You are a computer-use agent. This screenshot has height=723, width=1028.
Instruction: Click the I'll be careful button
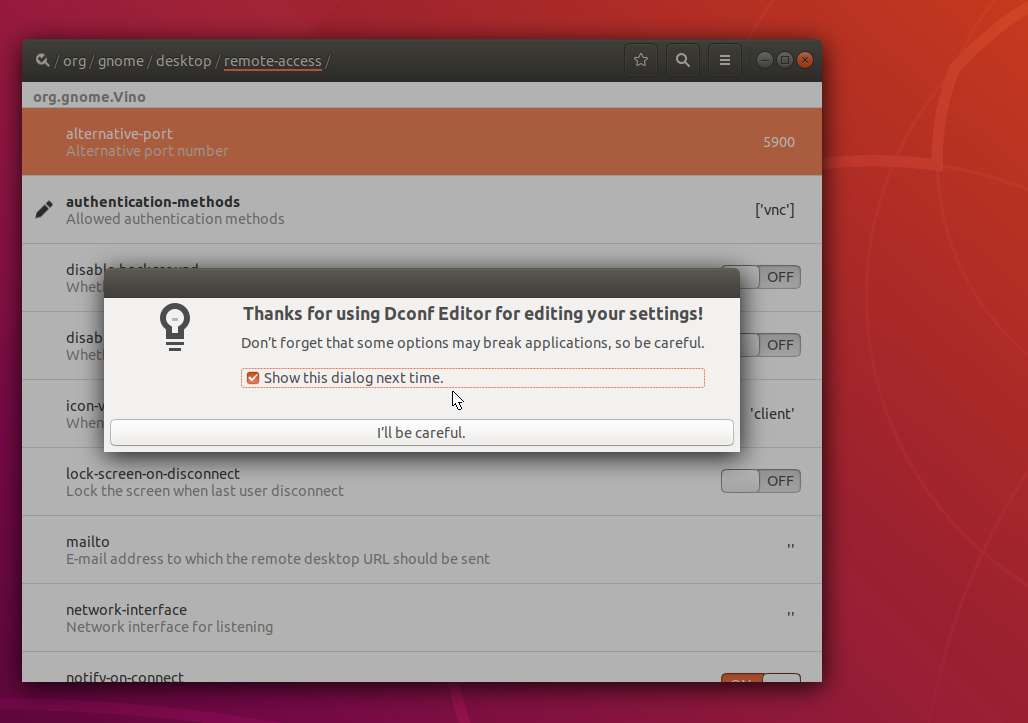[x=422, y=433]
